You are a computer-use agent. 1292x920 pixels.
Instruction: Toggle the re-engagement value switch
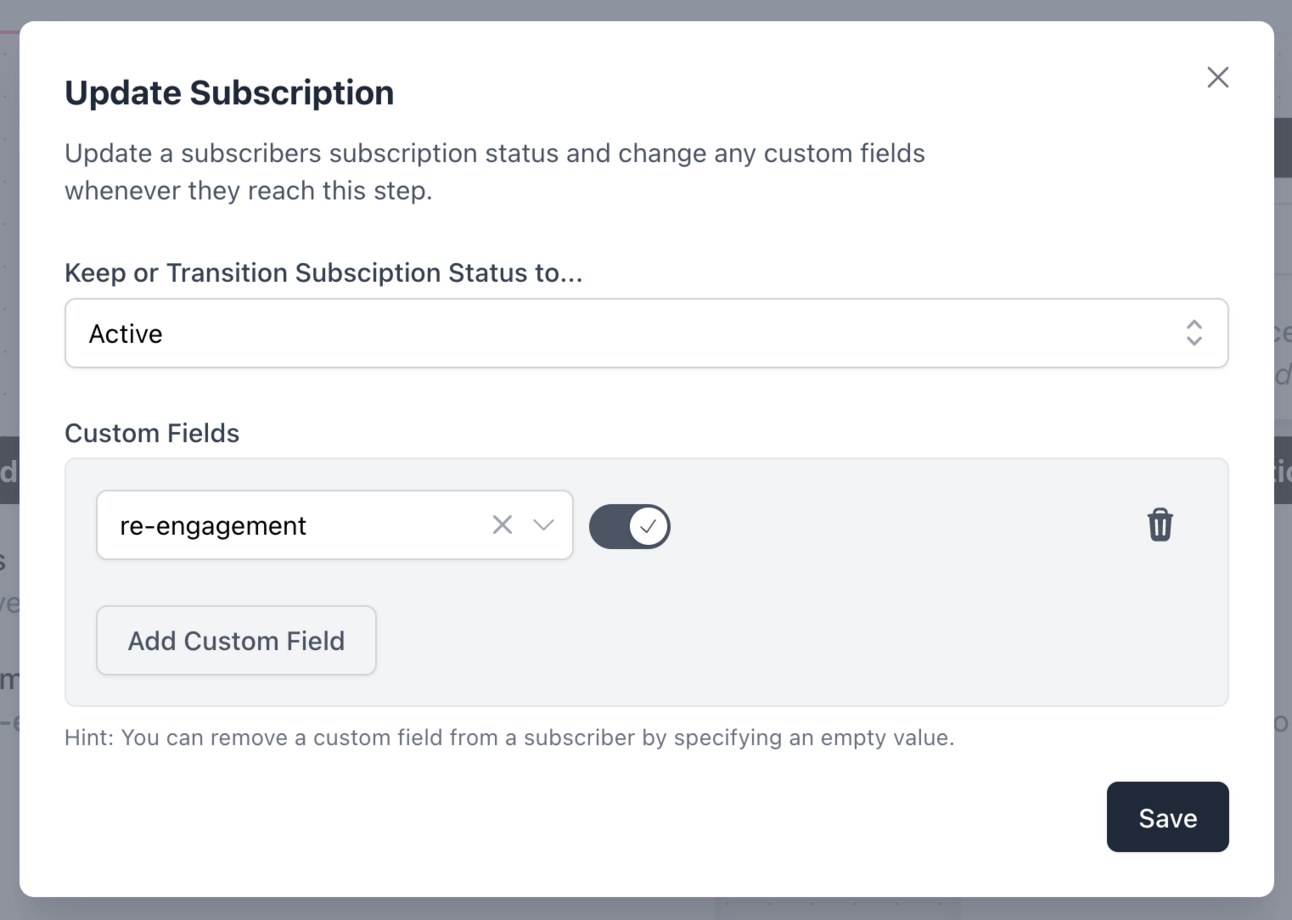629,526
